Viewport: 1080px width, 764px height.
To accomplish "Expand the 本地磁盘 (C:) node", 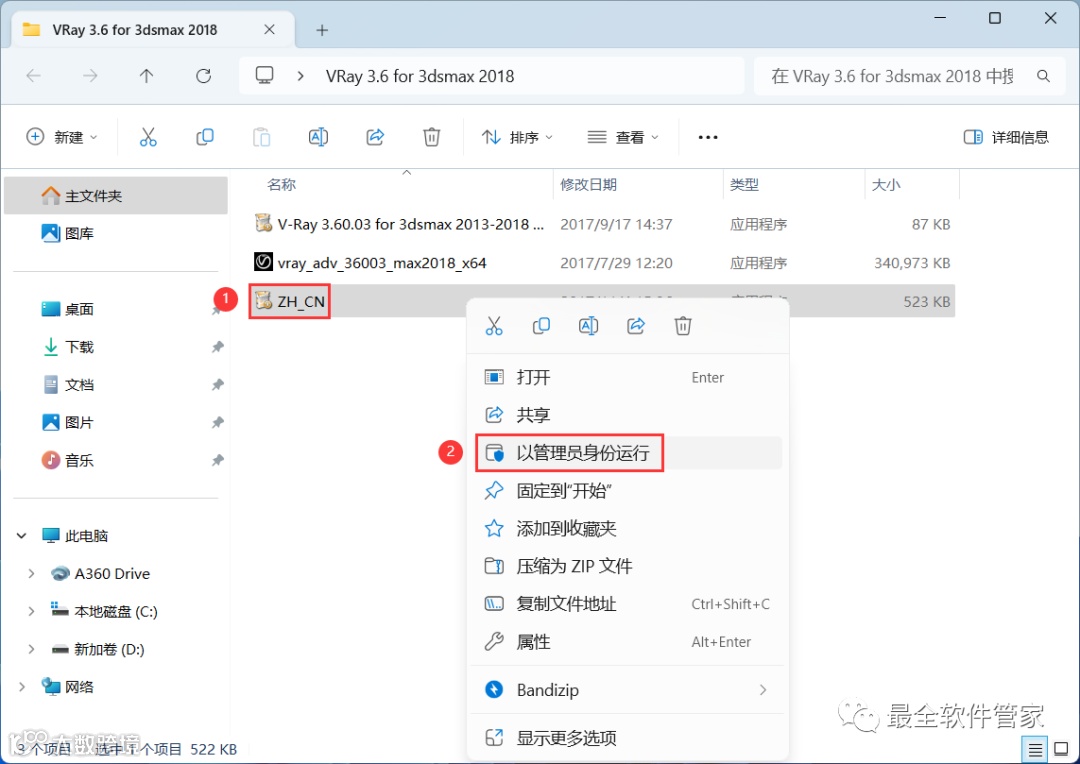I will click(x=31, y=611).
